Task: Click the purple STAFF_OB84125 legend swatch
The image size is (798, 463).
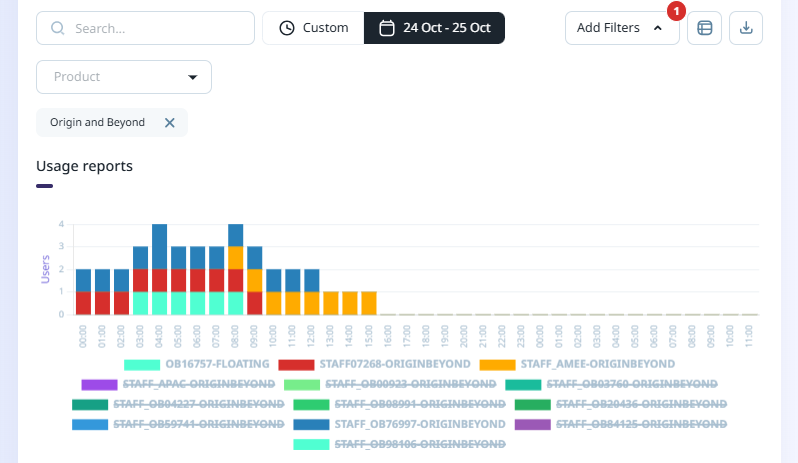Action: [x=533, y=425]
